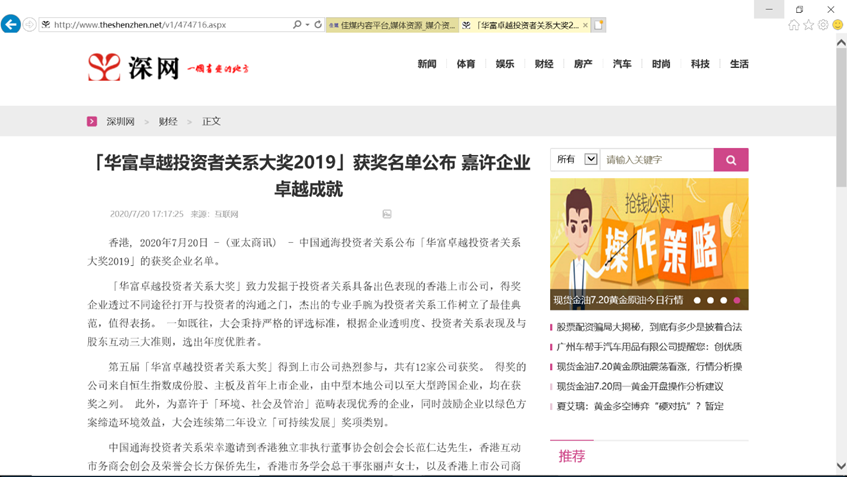Viewport: 847px width, 477px height.
Task: Open the 生活 navigation menu
Action: point(739,64)
